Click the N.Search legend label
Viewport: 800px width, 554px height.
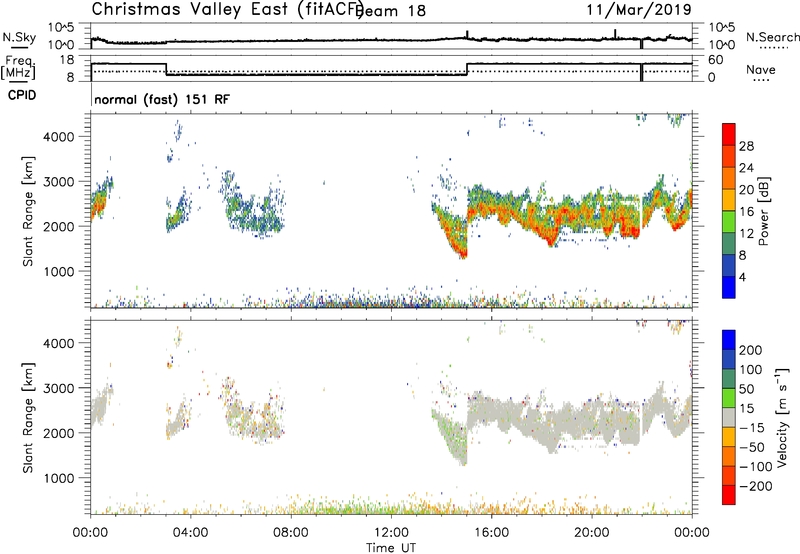coord(772,37)
